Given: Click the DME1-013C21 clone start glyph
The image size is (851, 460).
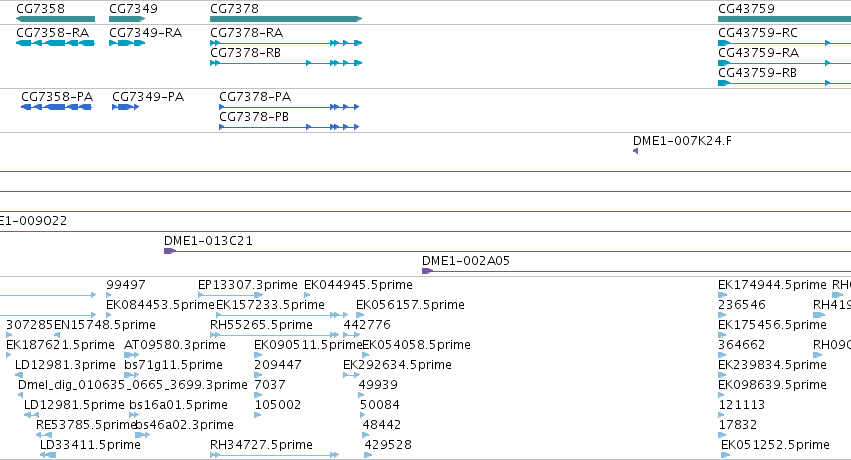Looking at the screenshot, I should pos(169,251).
